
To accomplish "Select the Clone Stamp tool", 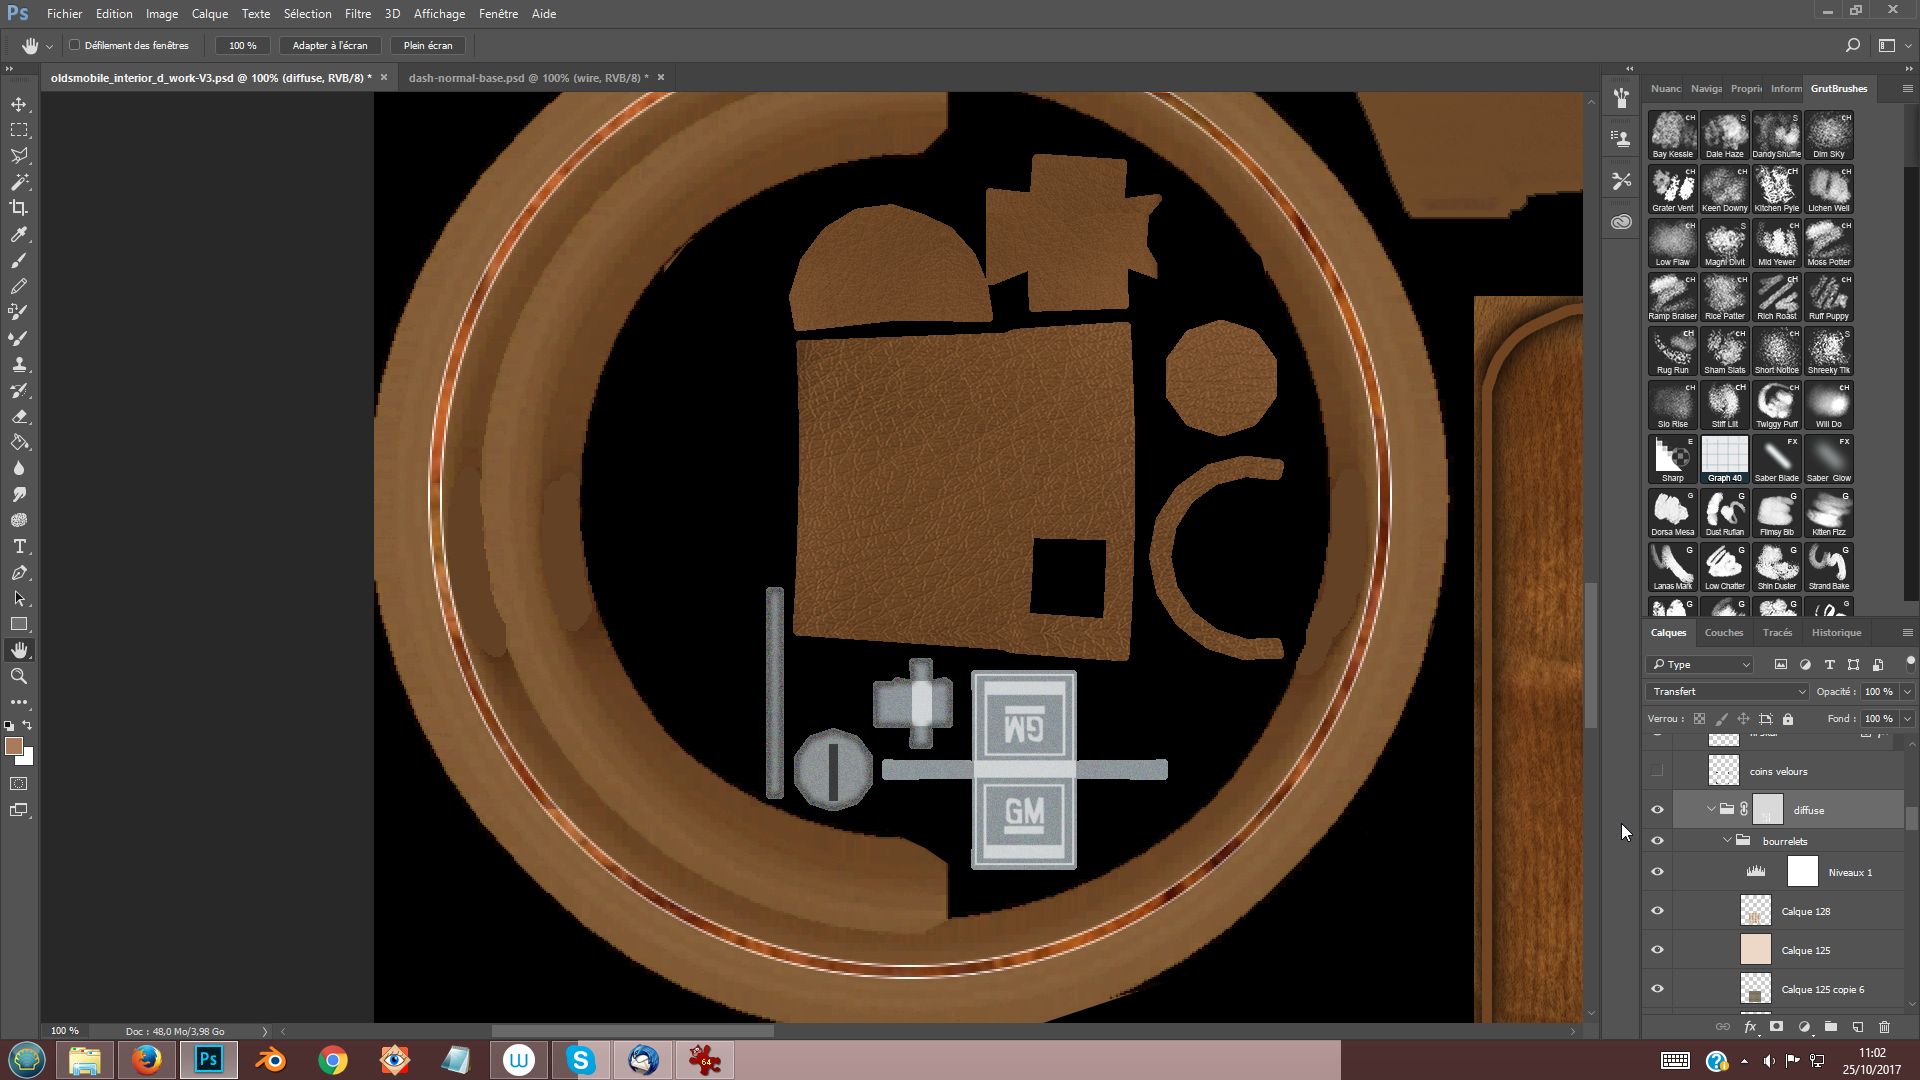I will 19,364.
